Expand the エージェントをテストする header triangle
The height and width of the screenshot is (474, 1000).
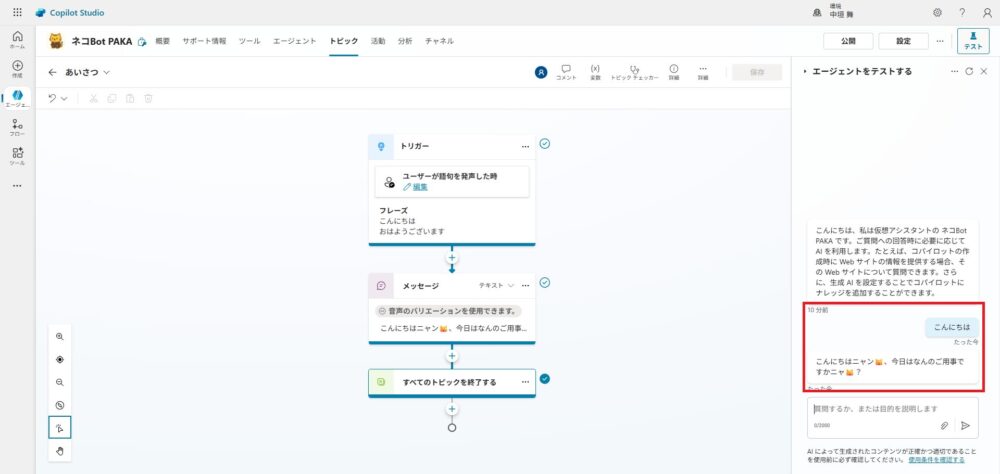(805, 71)
